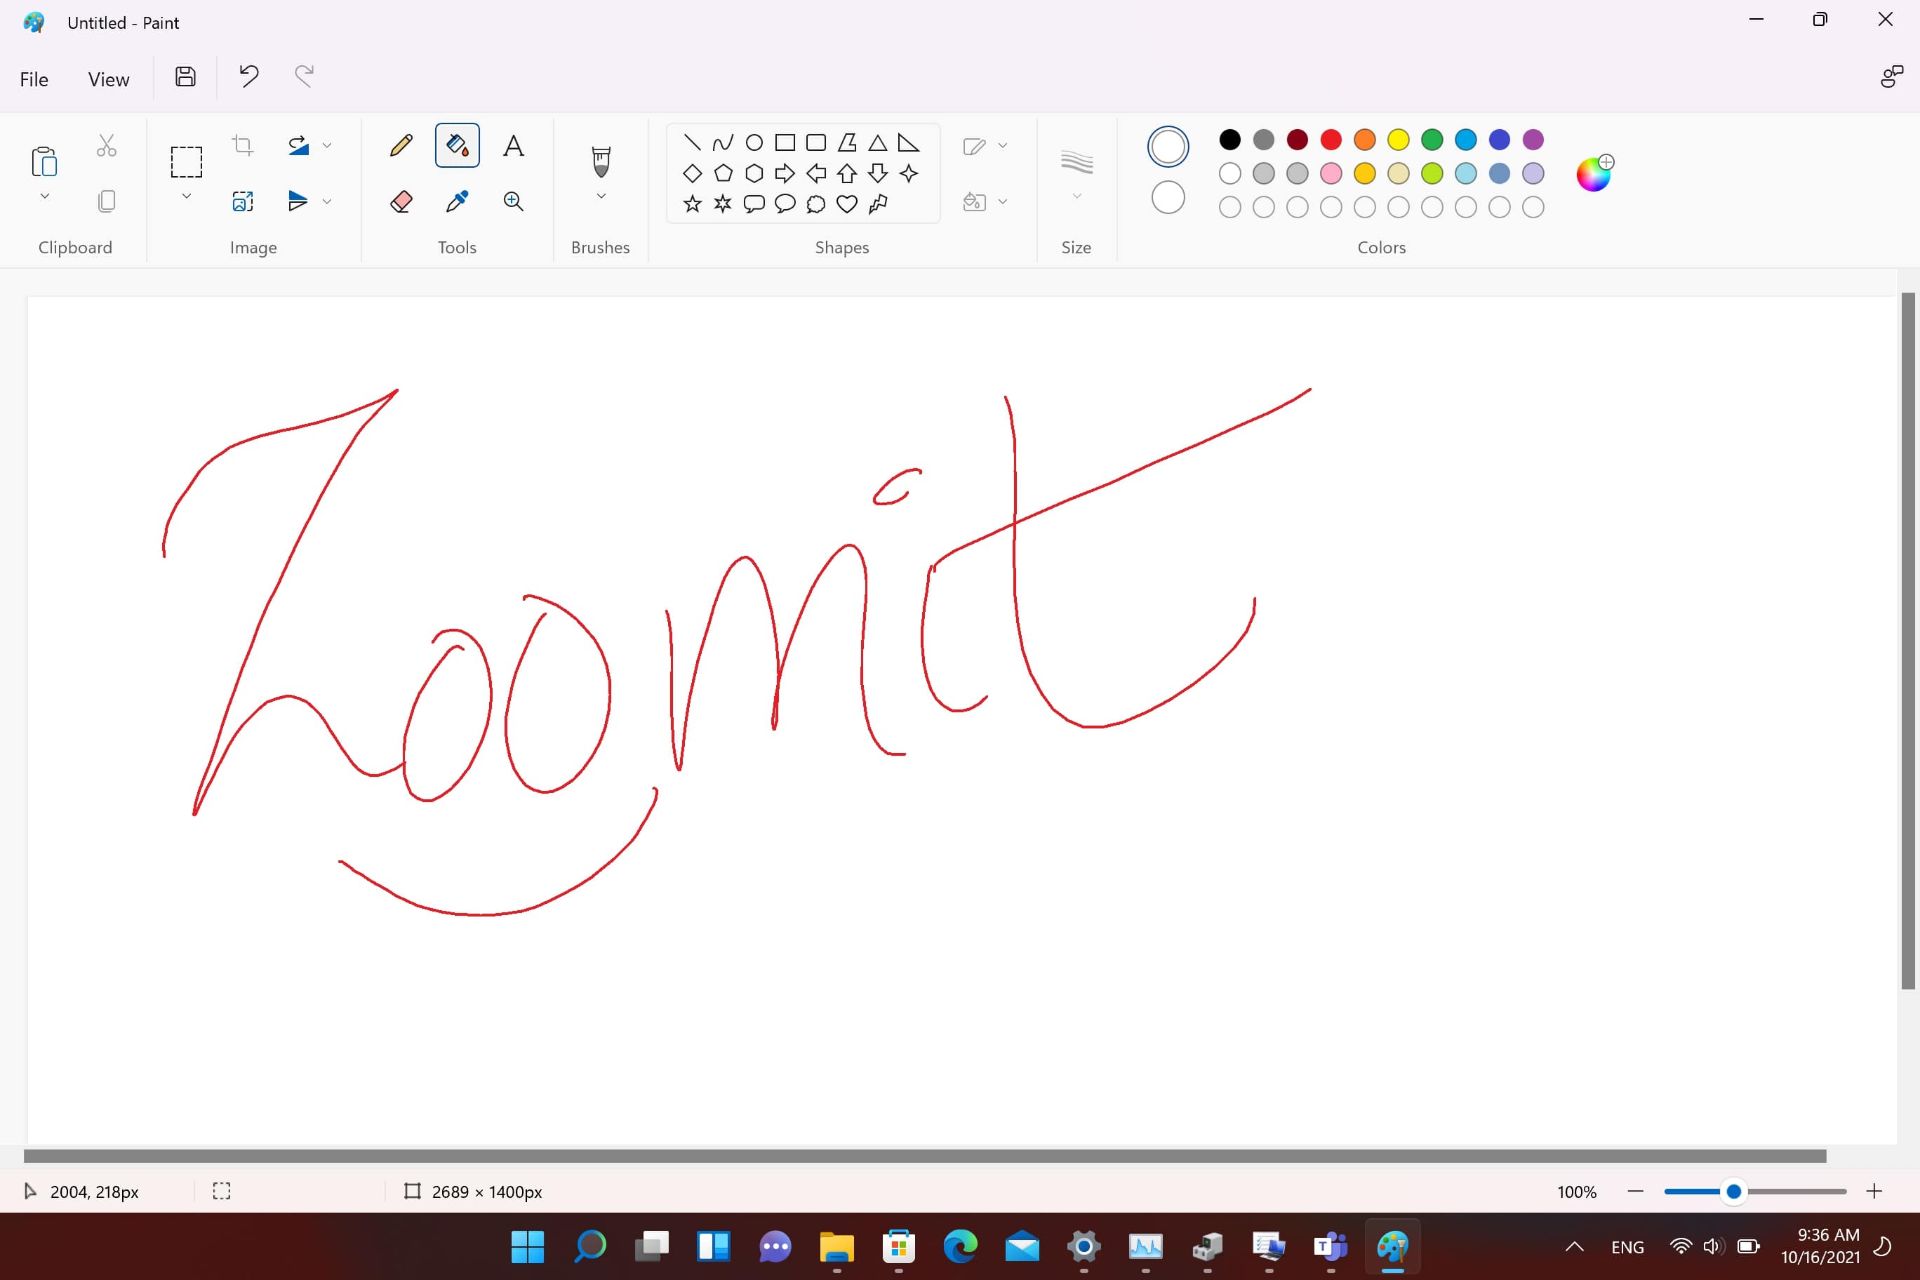This screenshot has height=1280, width=1920.
Task: Select the Pencil tool
Action: [x=401, y=146]
